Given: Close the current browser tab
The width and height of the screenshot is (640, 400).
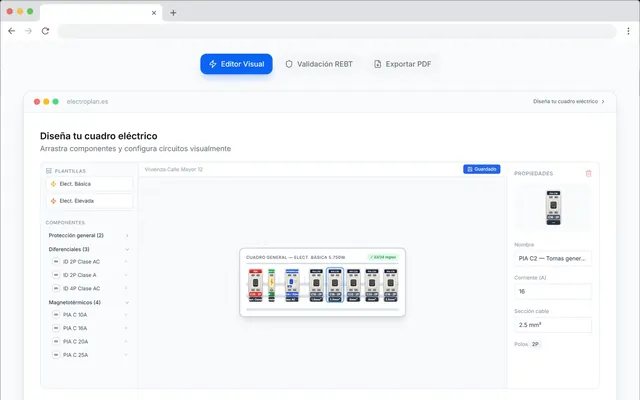Looking at the screenshot, I should (154, 13).
